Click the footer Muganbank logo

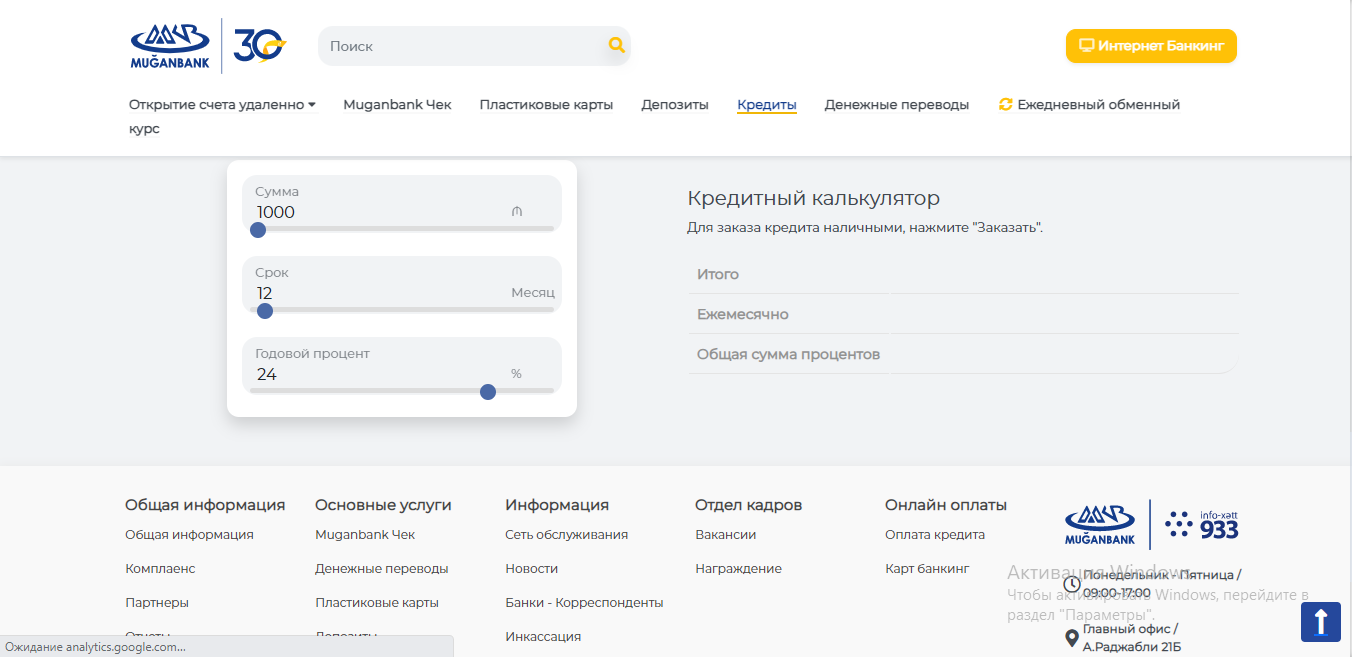pyautogui.click(x=1101, y=524)
